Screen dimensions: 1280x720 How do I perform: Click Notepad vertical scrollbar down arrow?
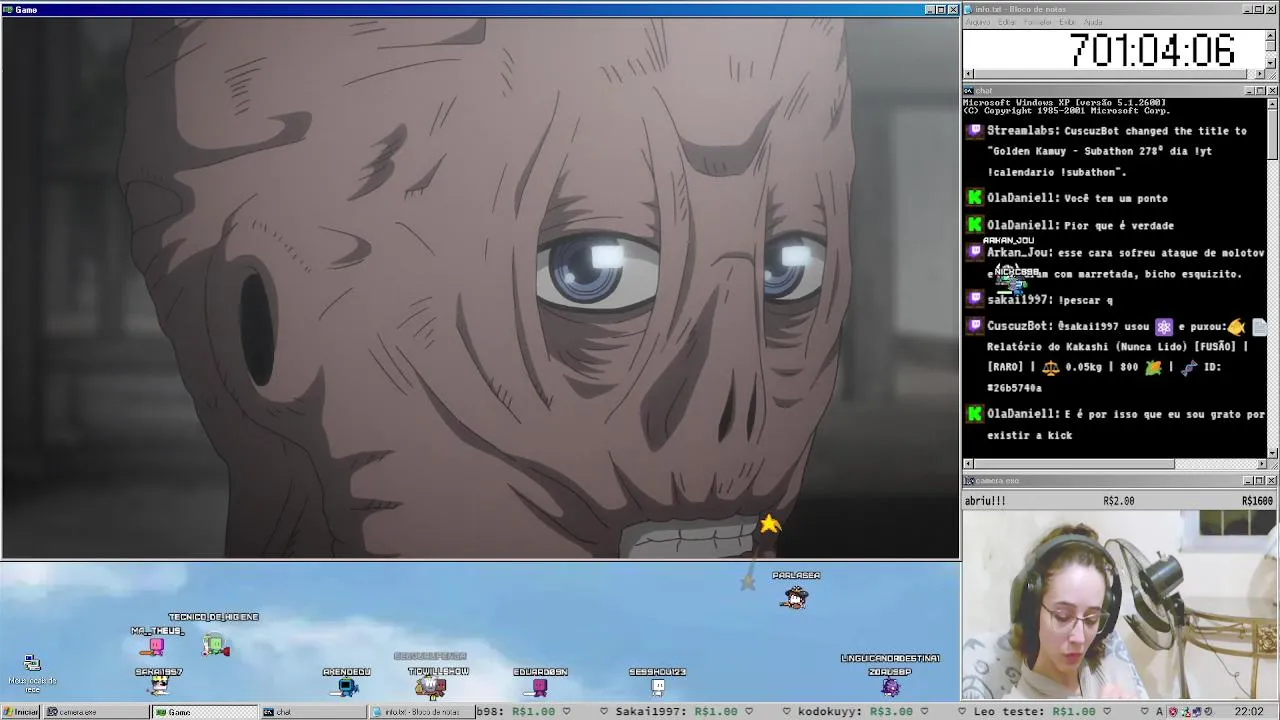tap(1271, 63)
